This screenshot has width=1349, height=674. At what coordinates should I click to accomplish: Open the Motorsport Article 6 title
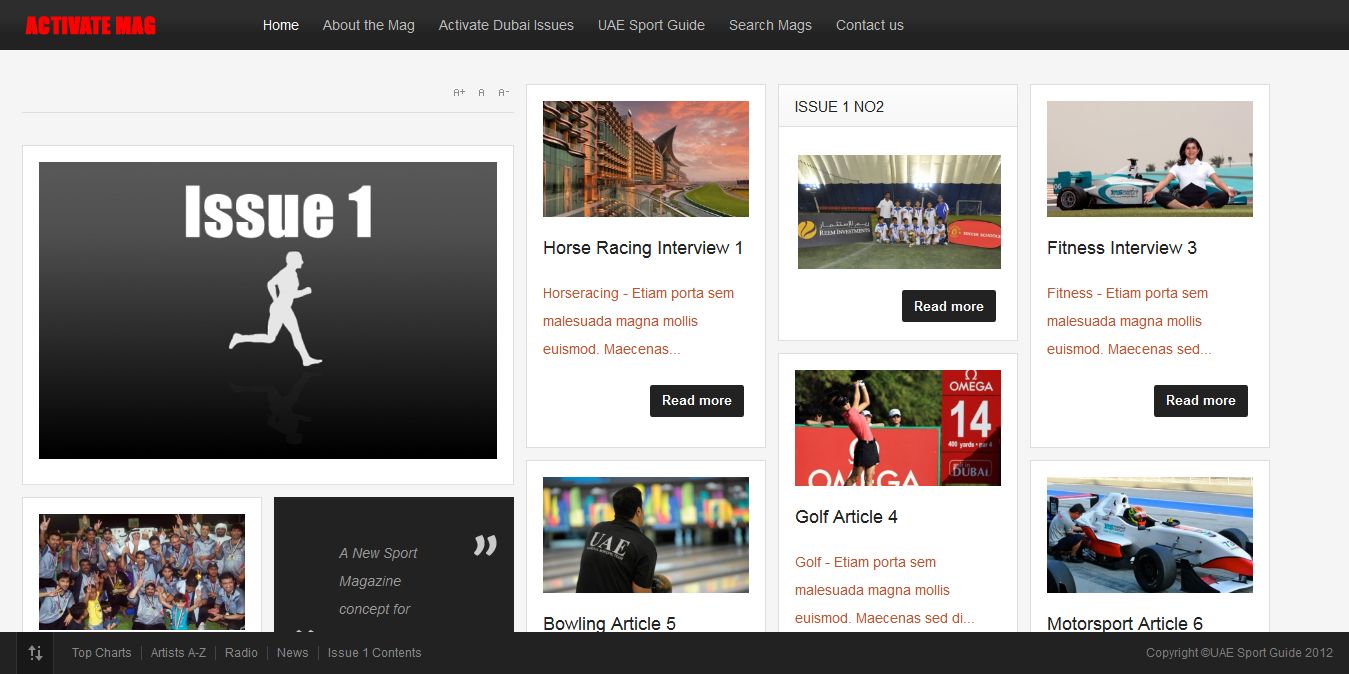(x=1125, y=623)
